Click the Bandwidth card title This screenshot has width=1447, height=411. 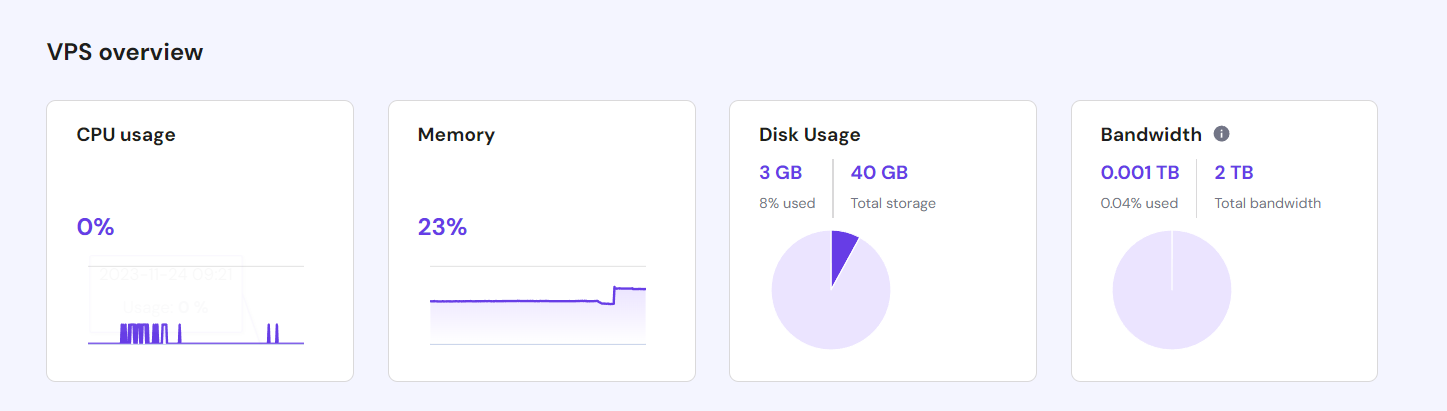(x=1151, y=134)
